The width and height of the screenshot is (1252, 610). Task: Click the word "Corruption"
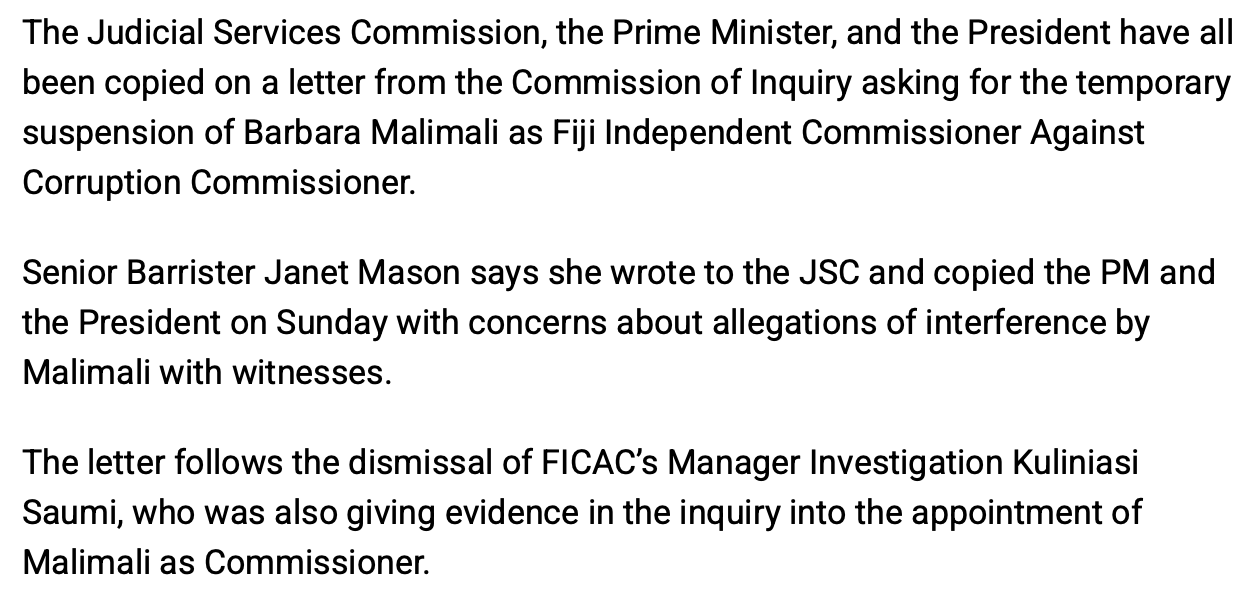[101, 183]
